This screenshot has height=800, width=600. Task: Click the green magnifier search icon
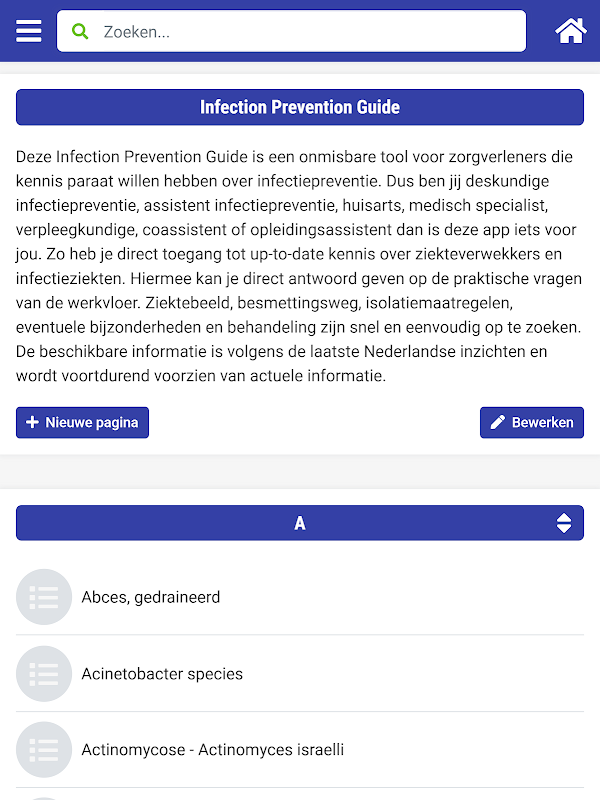click(x=81, y=31)
